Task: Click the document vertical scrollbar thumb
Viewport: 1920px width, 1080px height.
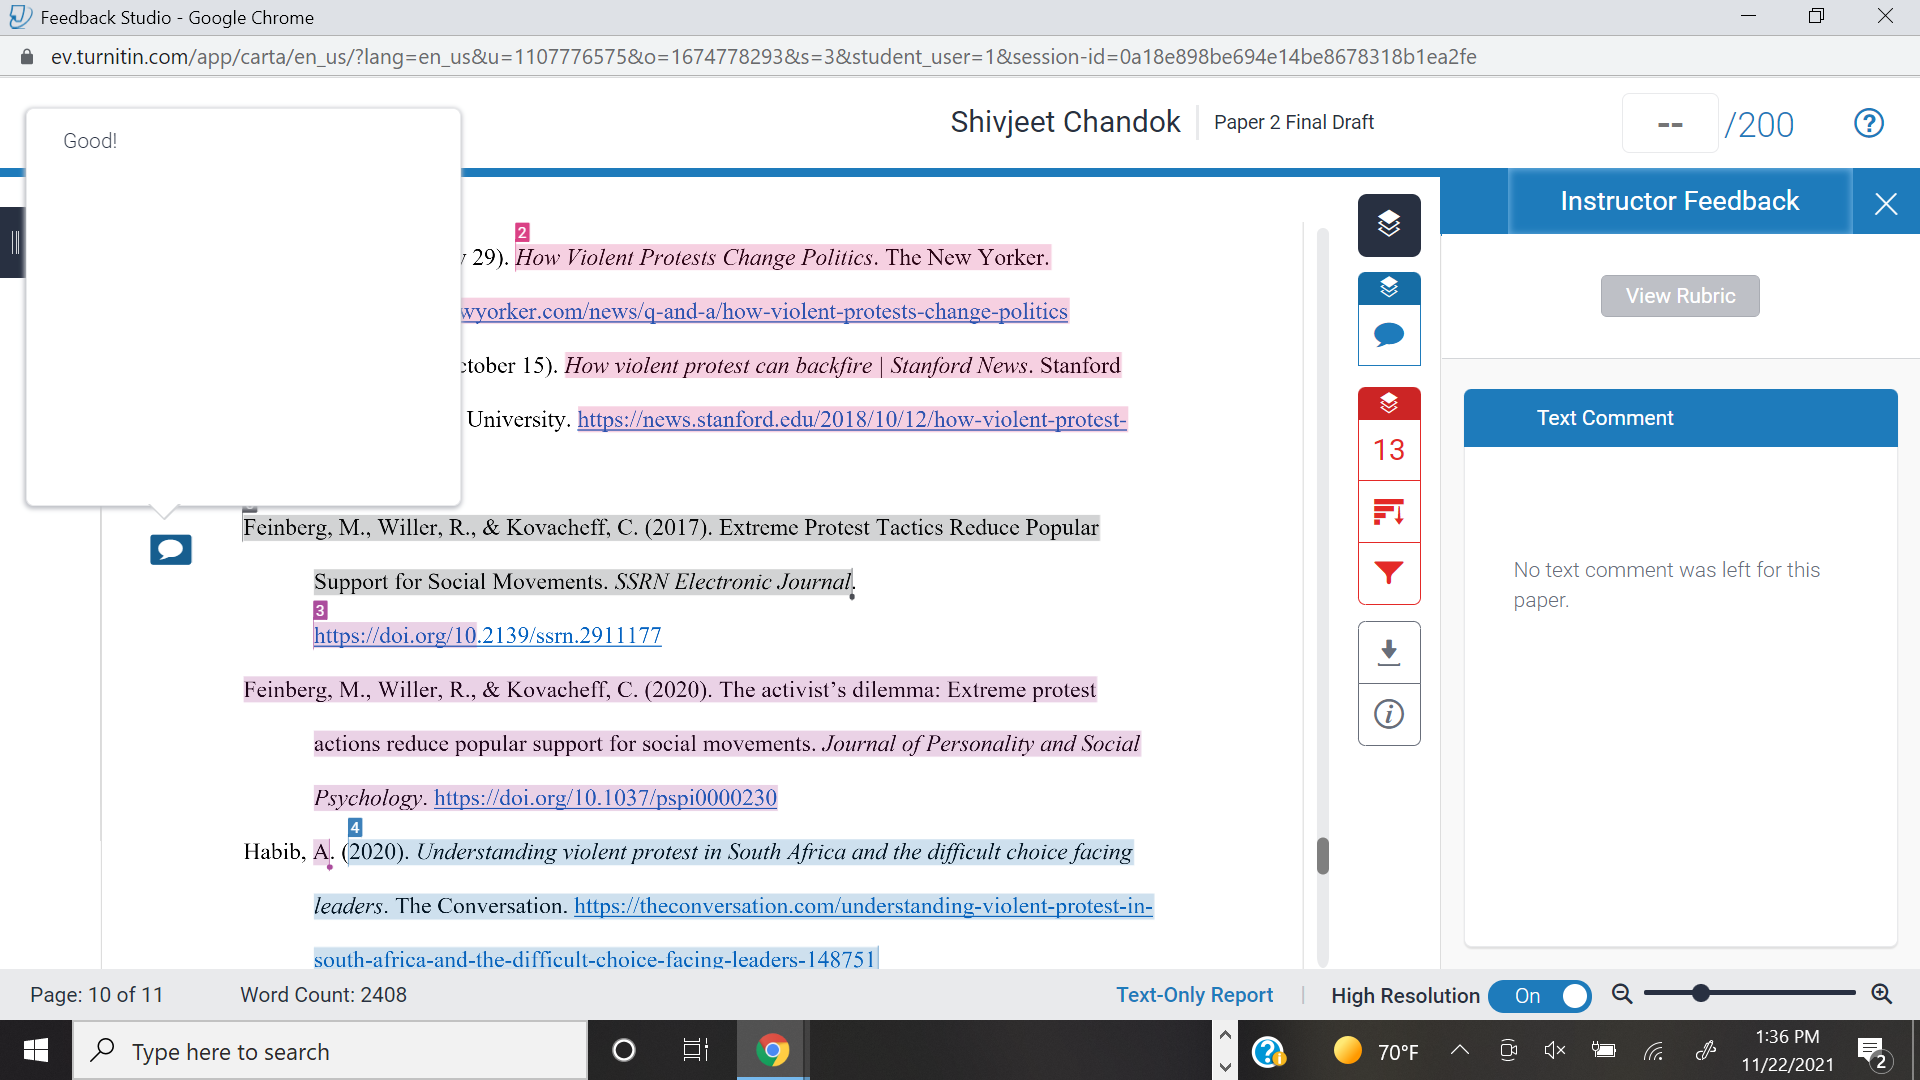Action: 1323,856
